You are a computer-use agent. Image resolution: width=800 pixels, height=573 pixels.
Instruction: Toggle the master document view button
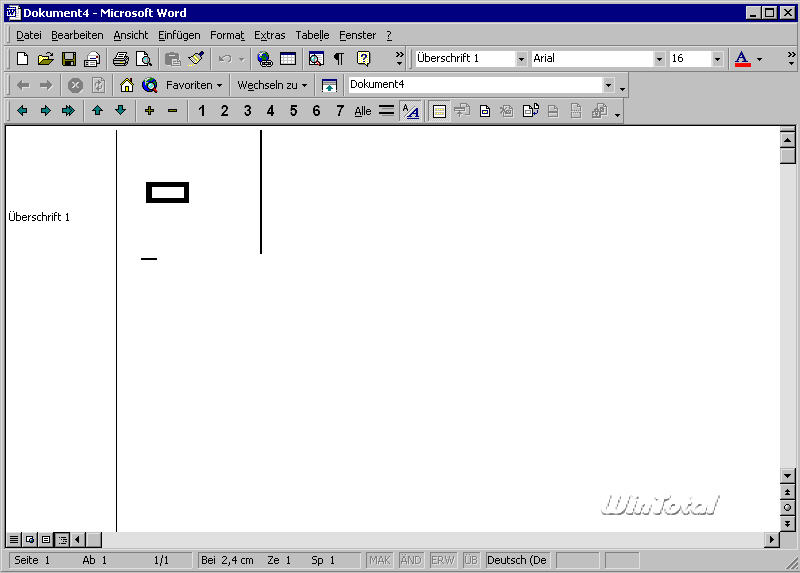(439, 111)
